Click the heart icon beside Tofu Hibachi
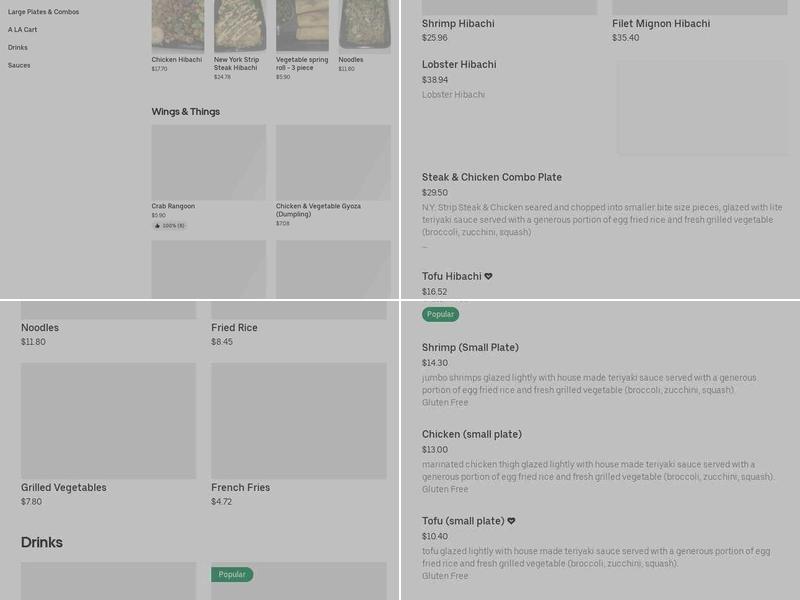Screen dimensions: 800x600 488,276
